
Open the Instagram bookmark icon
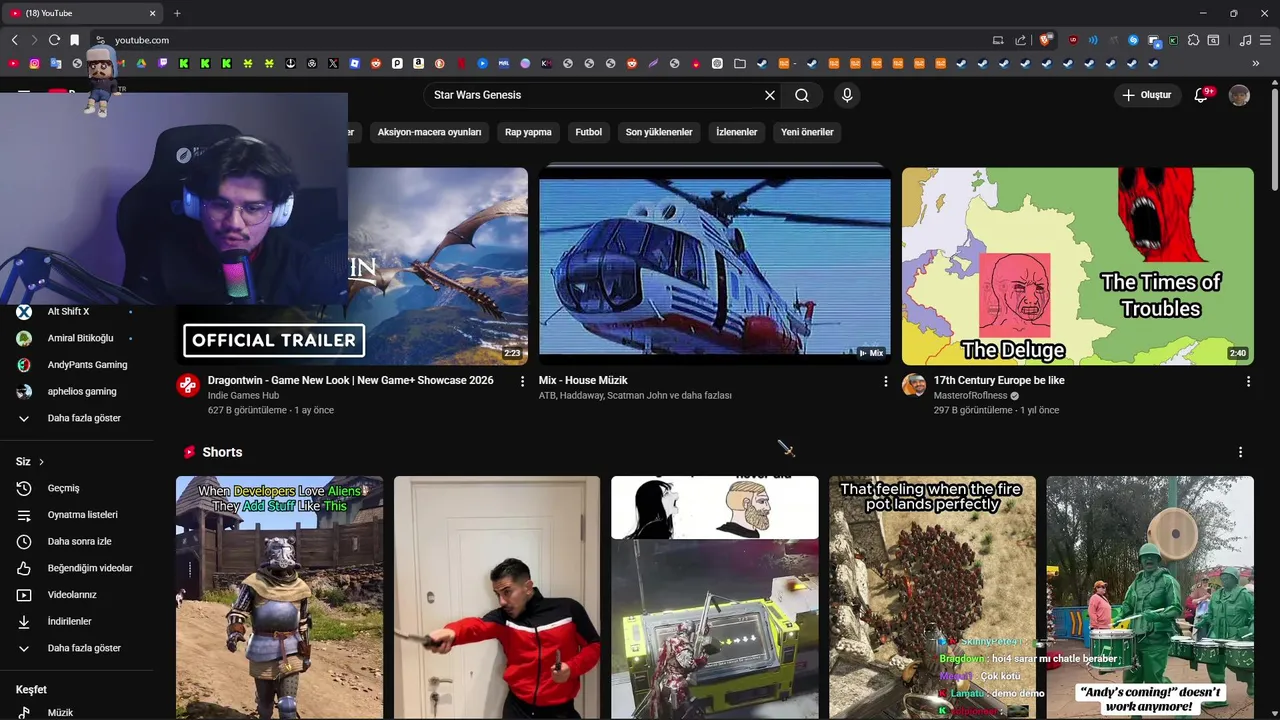(34, 63)
